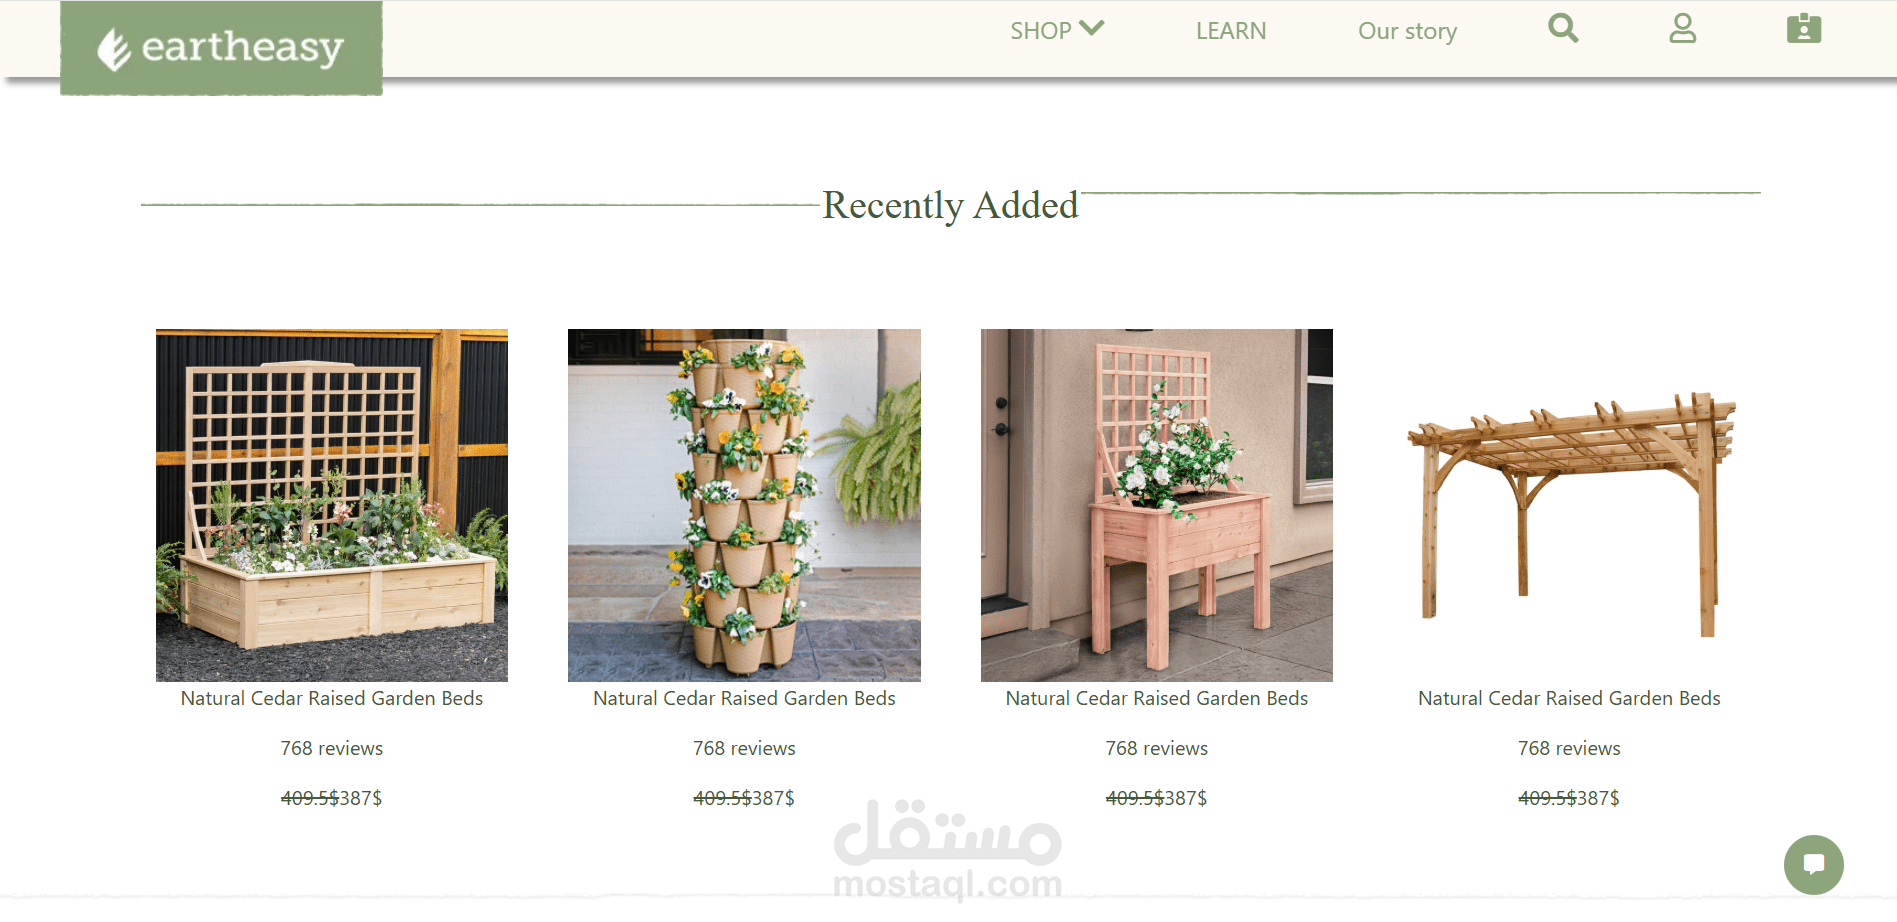Screen dimensions: 1897x922
Task: Open the Our story page
Action: point(1407,31)
